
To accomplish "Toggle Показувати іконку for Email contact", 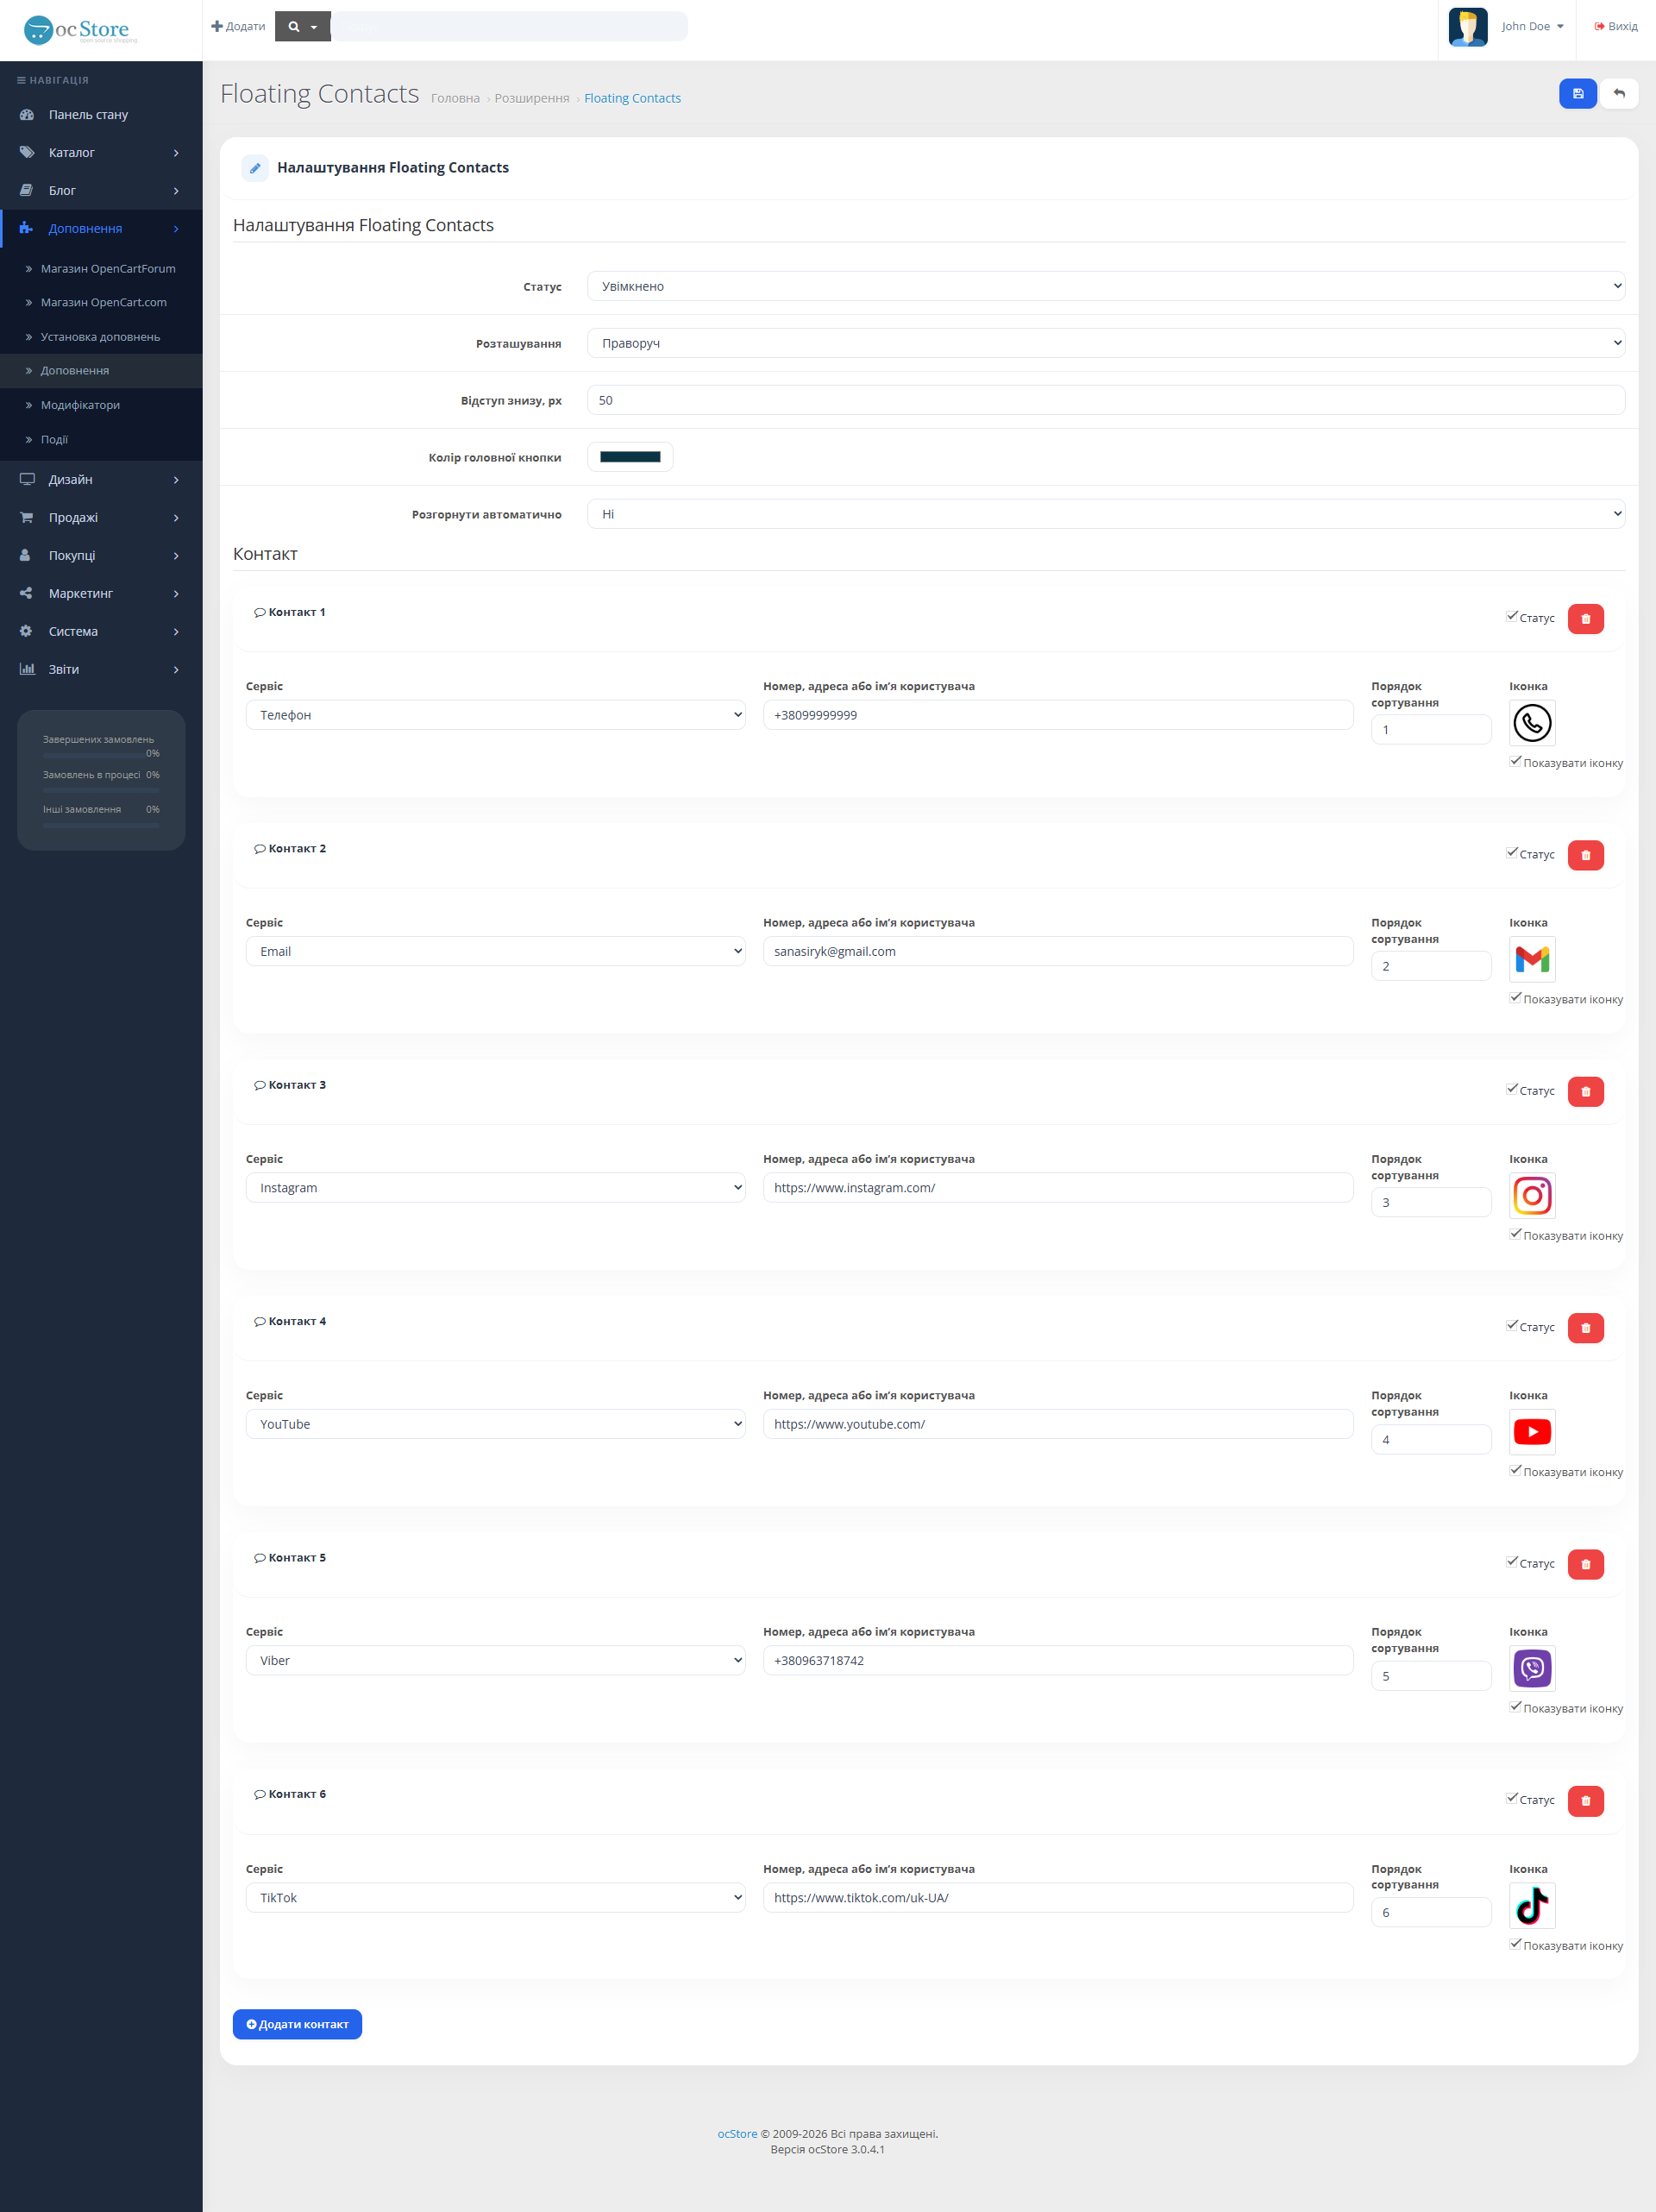I will click(1515, 997).
